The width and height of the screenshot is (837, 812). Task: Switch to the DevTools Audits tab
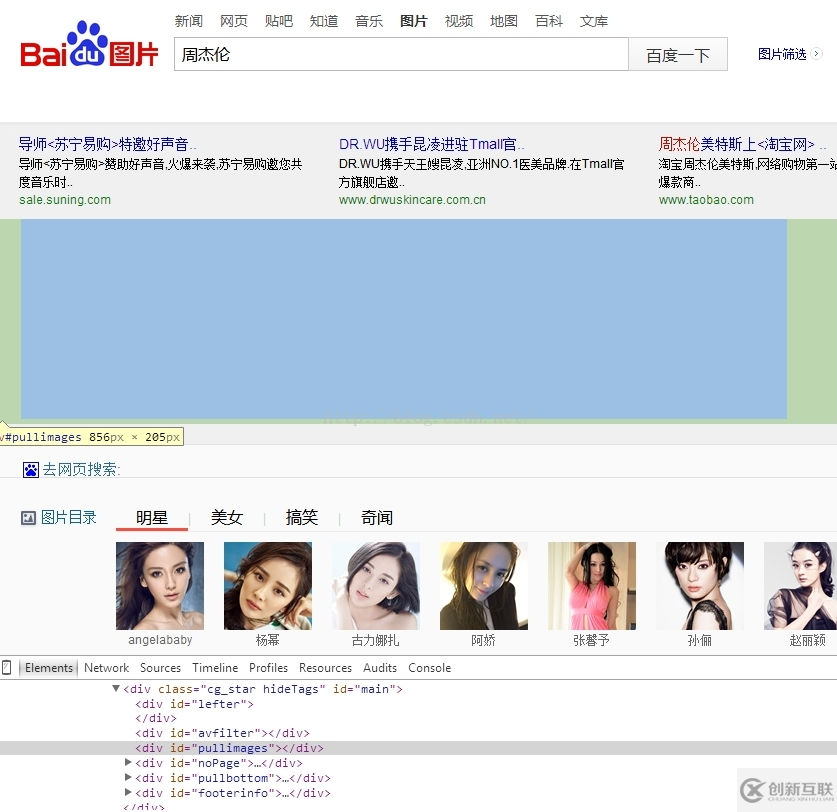(x=380, y=668)
